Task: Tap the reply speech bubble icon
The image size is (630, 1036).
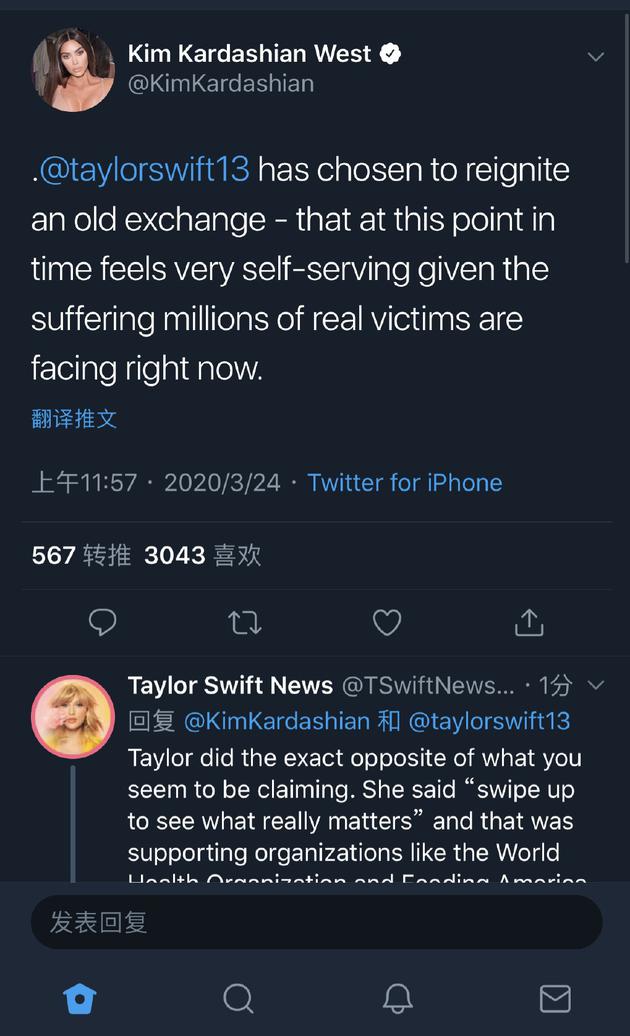Action: coord(103,623)
